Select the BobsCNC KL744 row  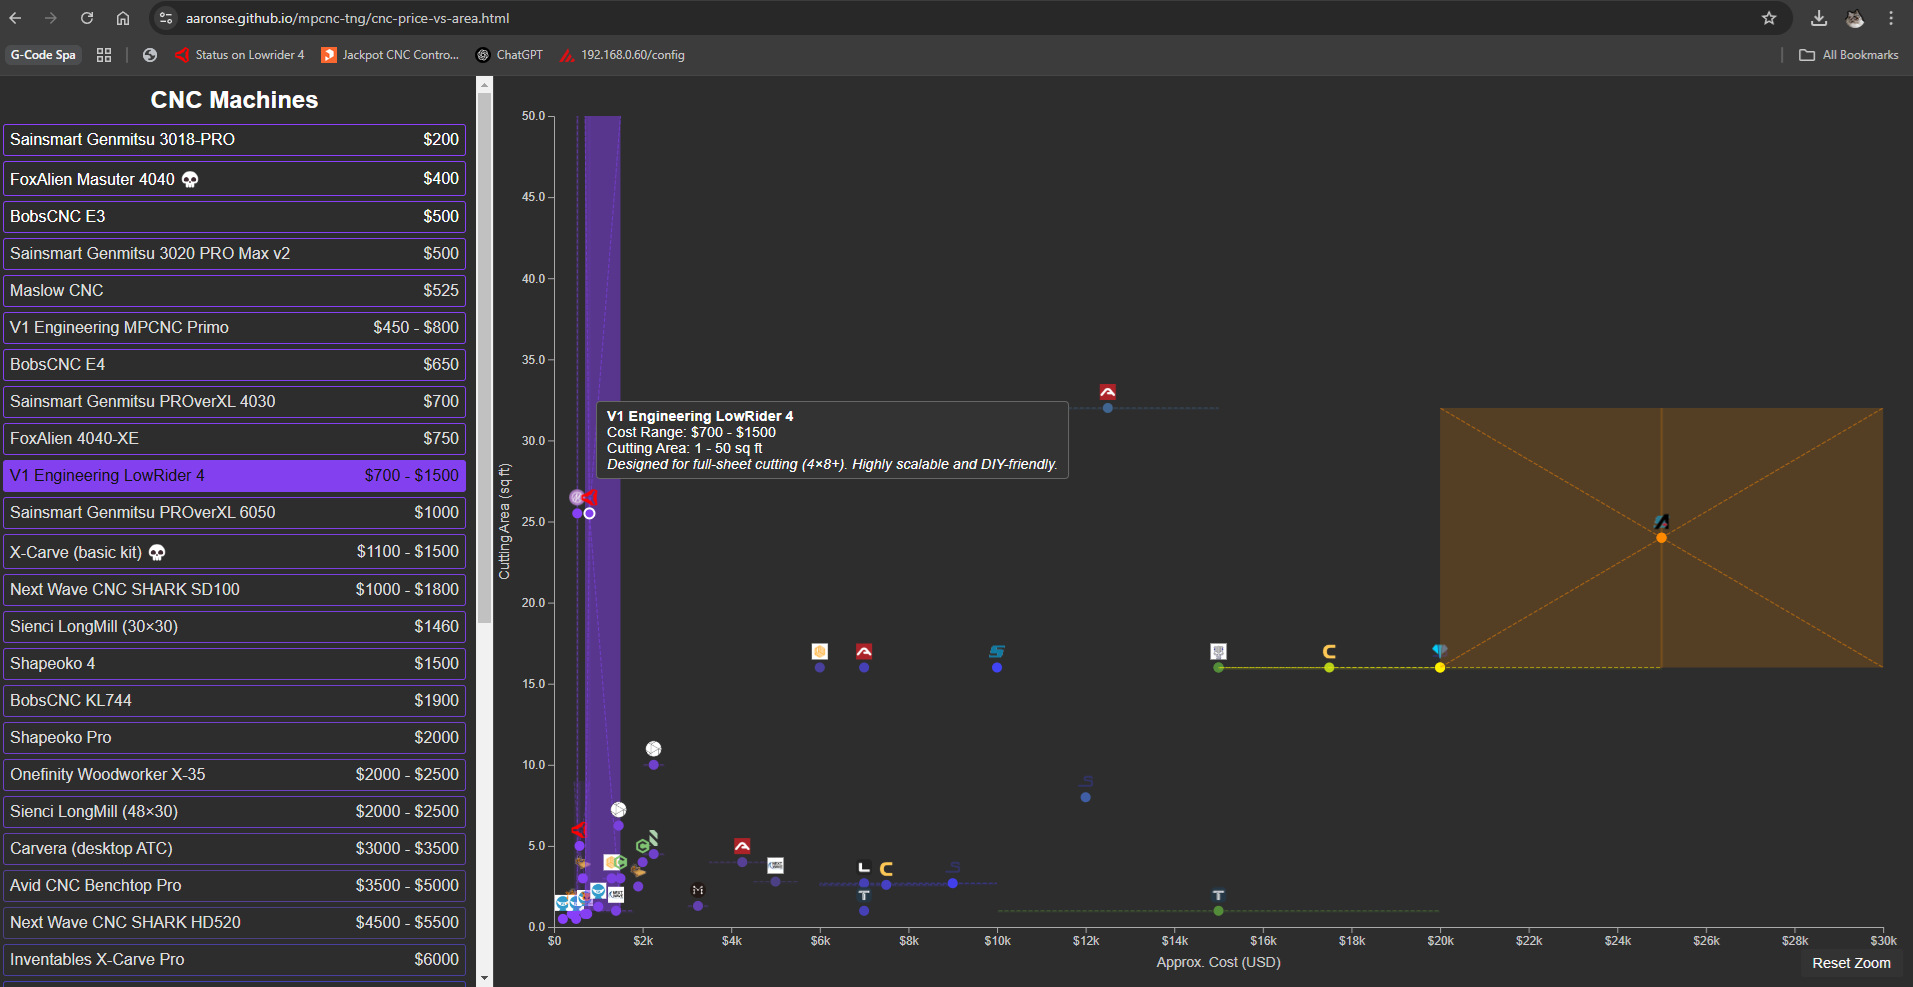[234, 701]
